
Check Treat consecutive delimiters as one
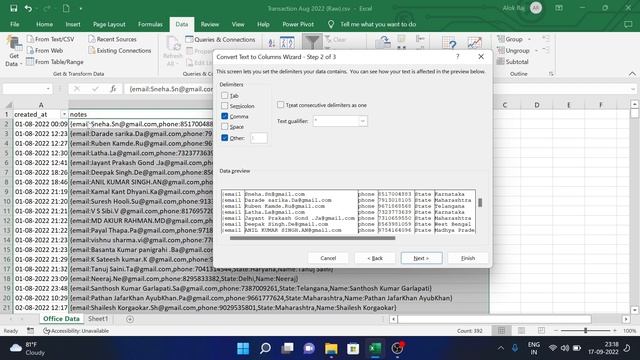(280, 105)
